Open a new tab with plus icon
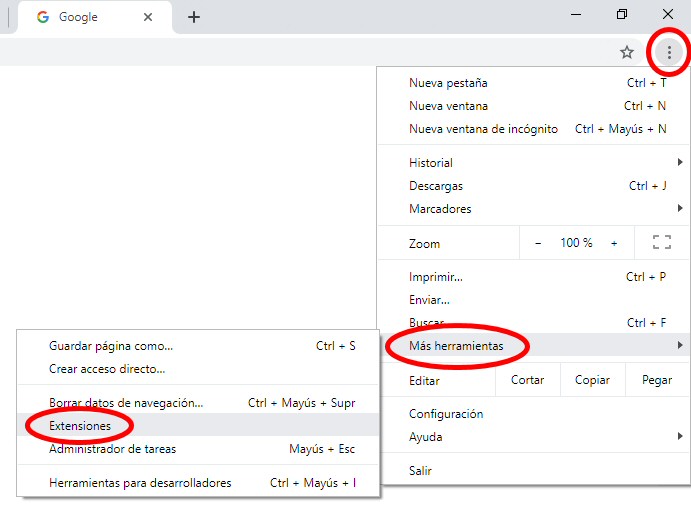Image resolution: width=691 pixels, height=525 pixels. (x=194, y=17)
